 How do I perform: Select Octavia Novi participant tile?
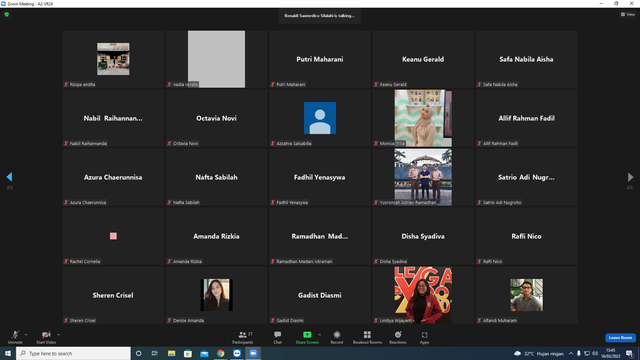[x=216, y=118]
